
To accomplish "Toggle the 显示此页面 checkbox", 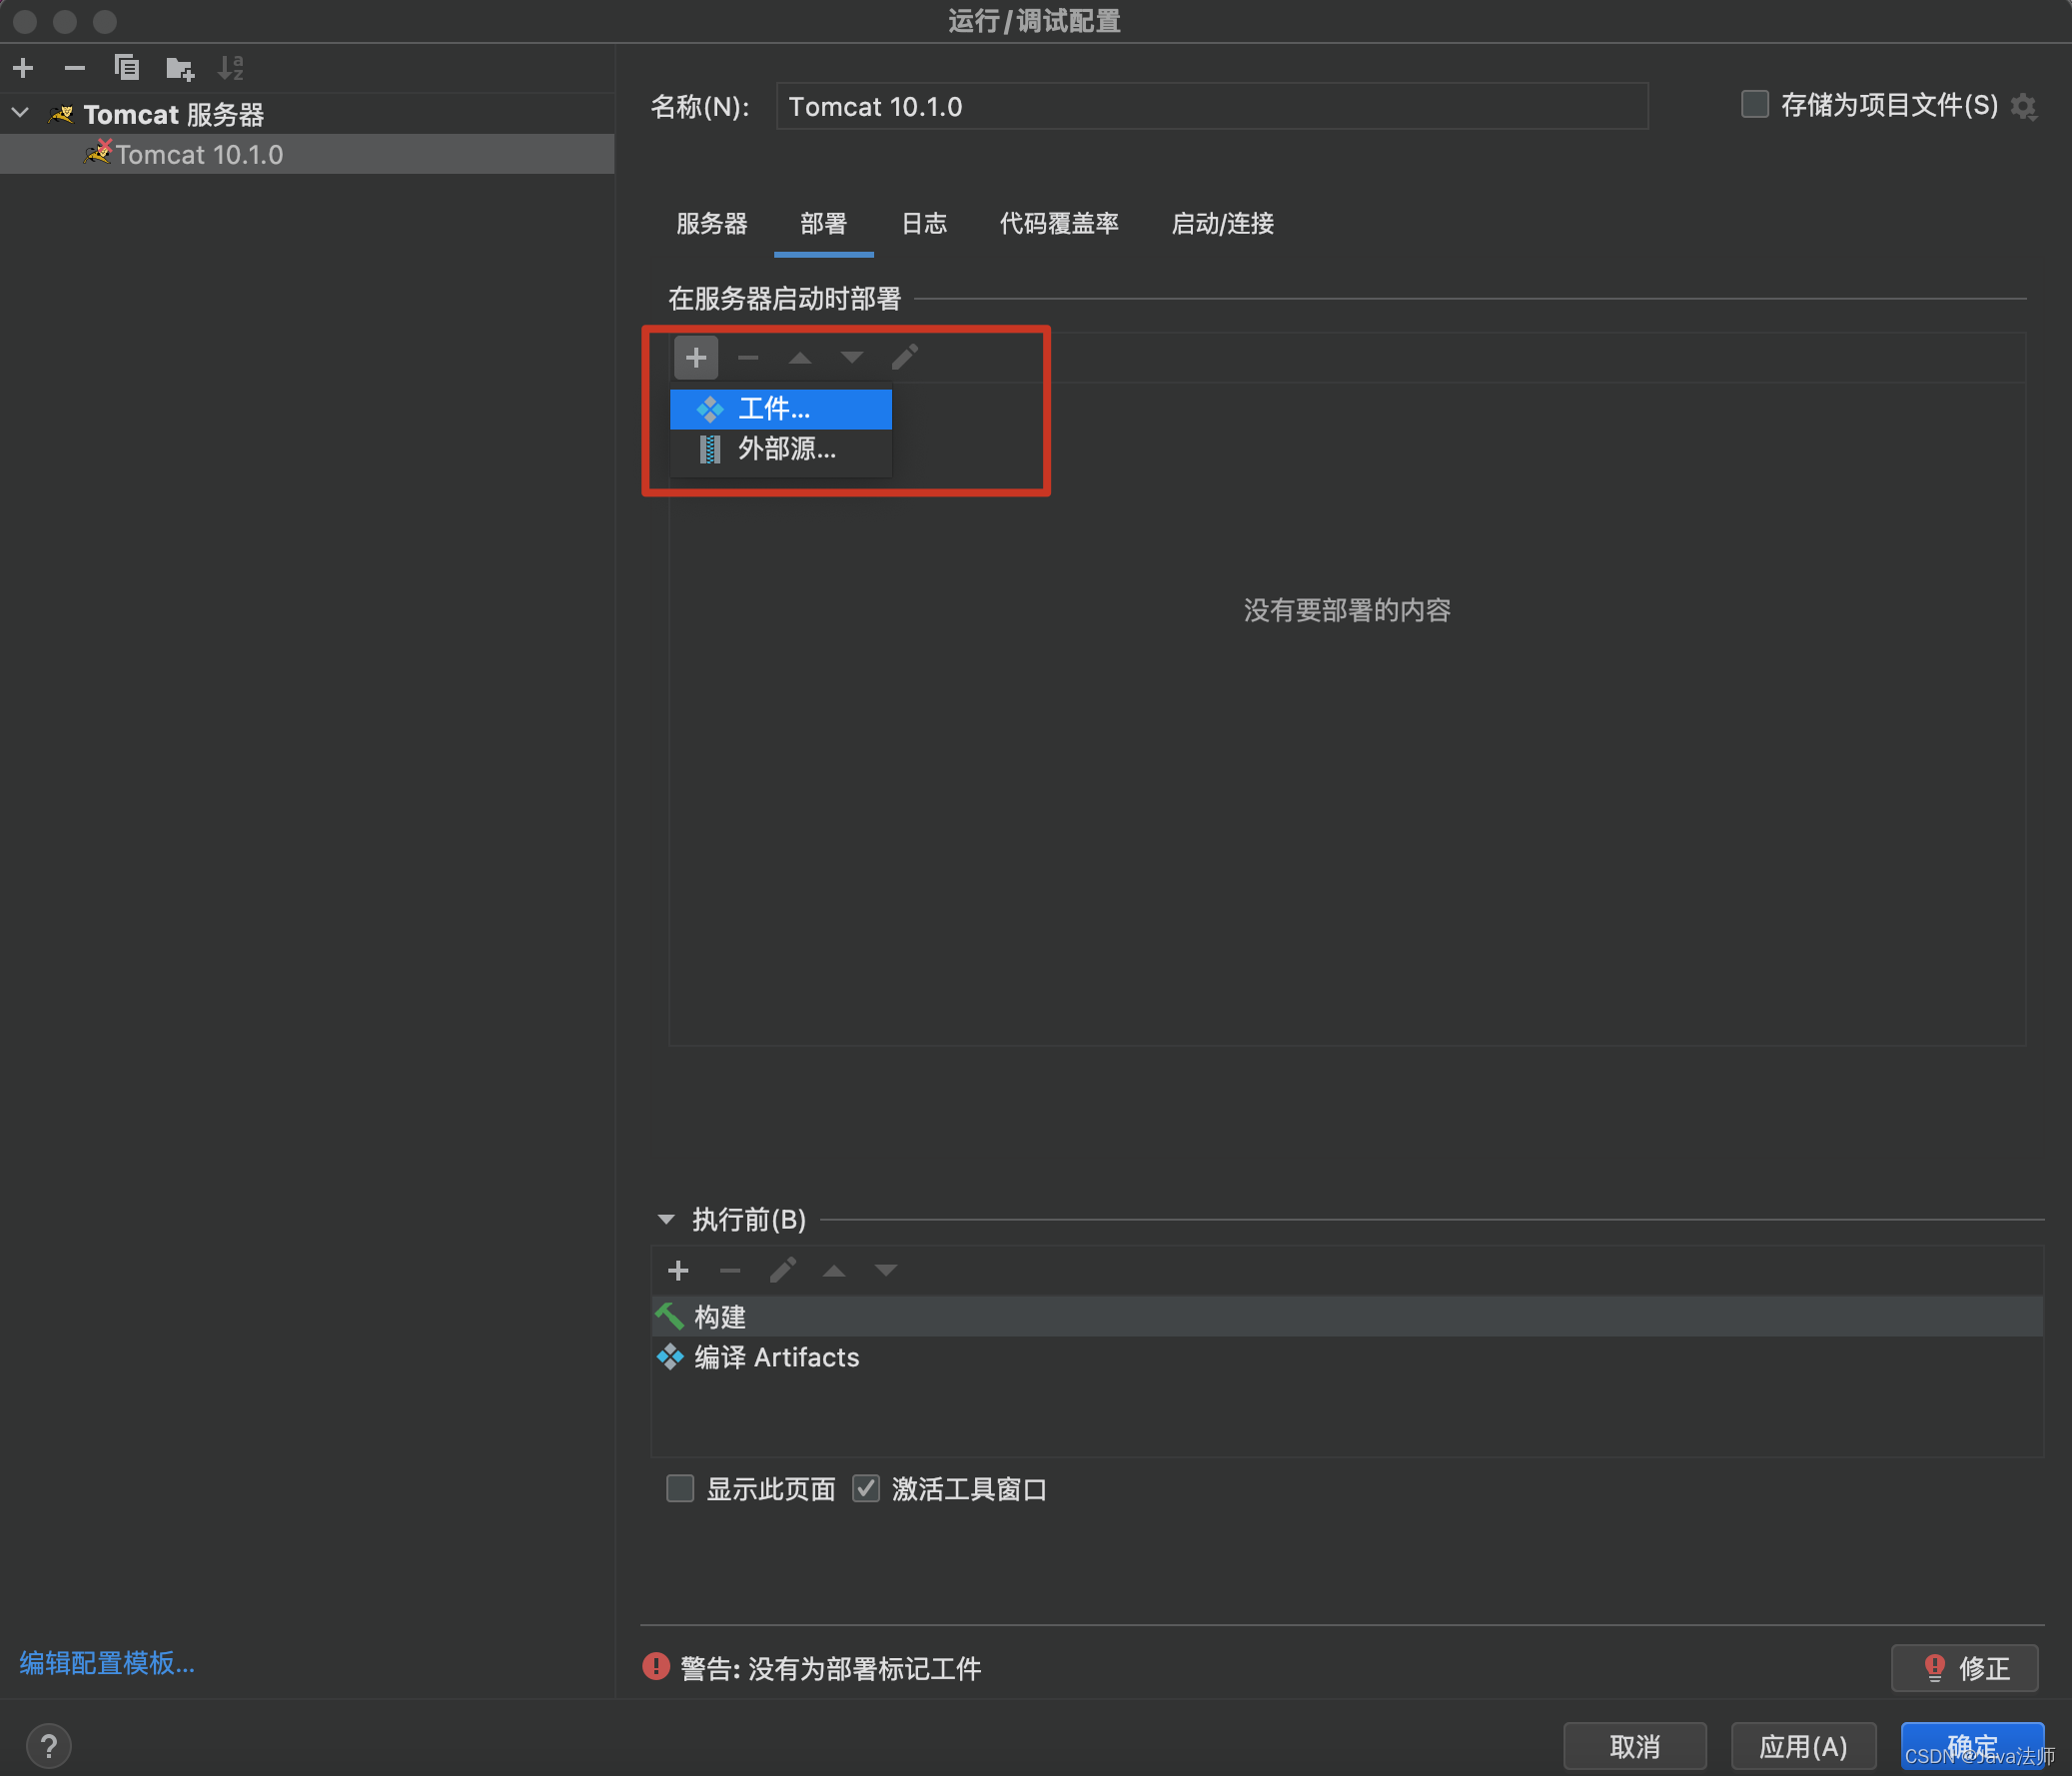I will click(680, 1488).
